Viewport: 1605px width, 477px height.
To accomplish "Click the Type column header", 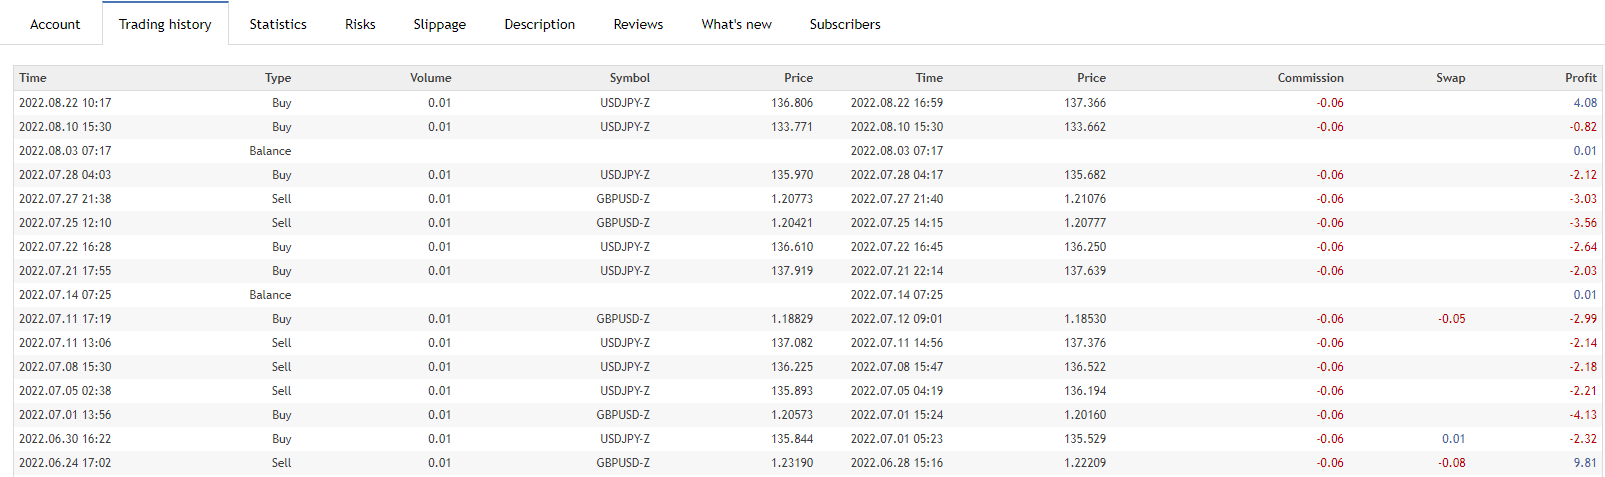I will click(x=278, y=78).
